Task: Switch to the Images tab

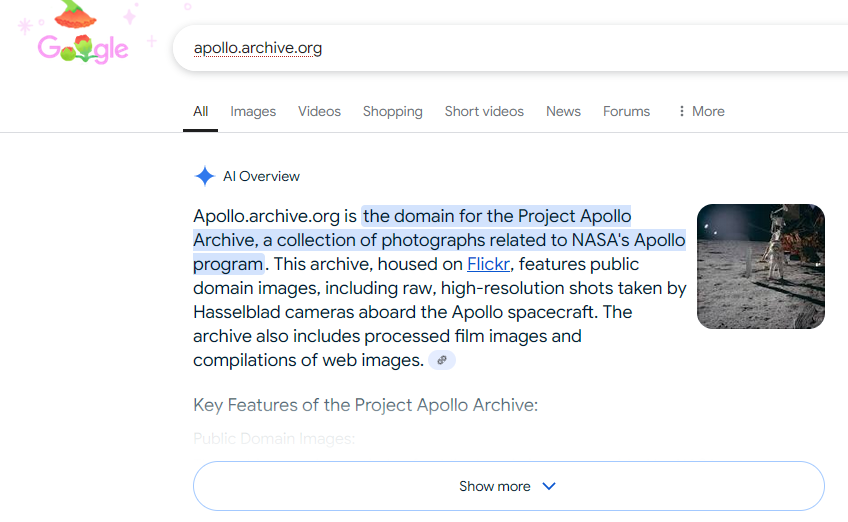Action: [253, 111]
